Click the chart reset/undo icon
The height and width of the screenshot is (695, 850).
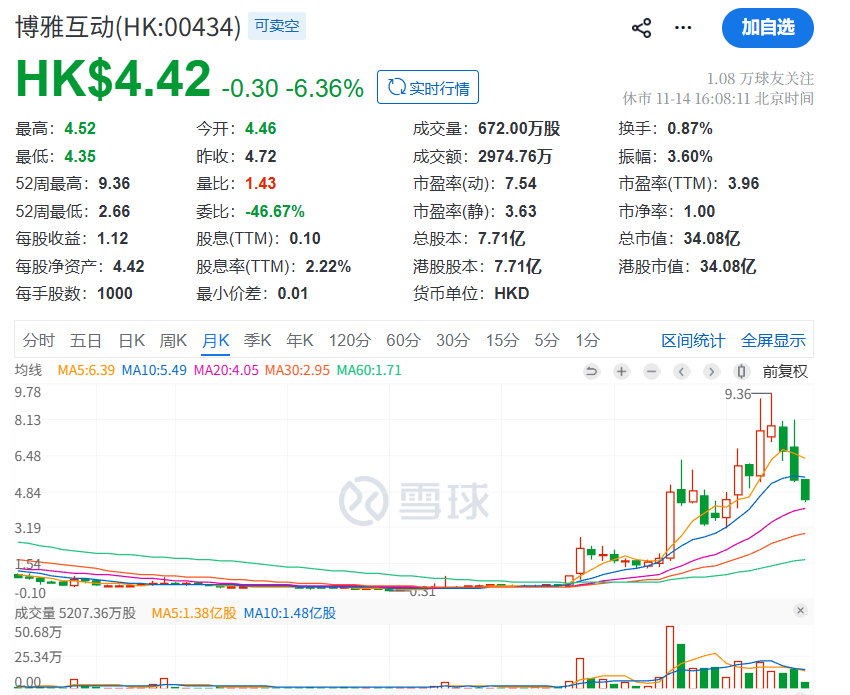tap(591, 371)
